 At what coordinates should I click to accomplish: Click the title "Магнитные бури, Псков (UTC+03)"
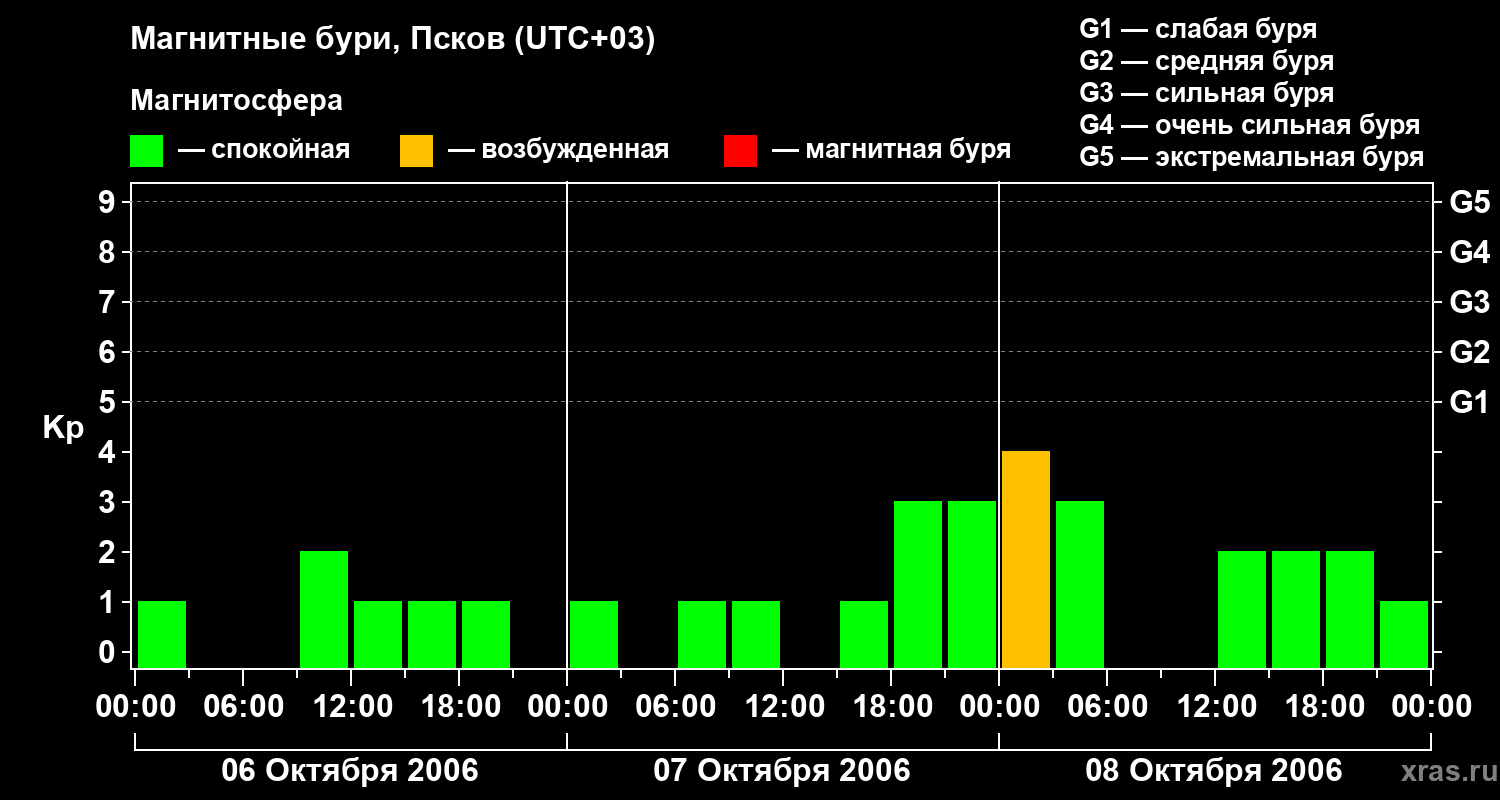pos(393,40)
